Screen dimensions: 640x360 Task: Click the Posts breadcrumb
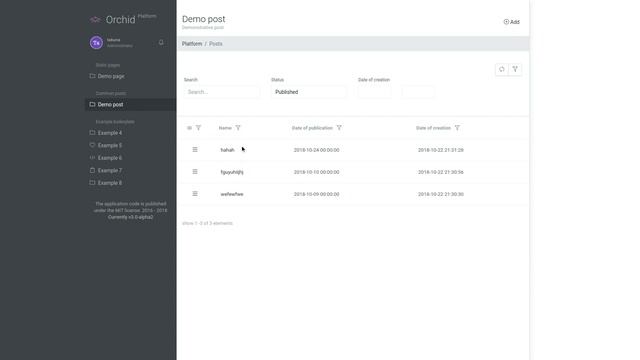216,44
